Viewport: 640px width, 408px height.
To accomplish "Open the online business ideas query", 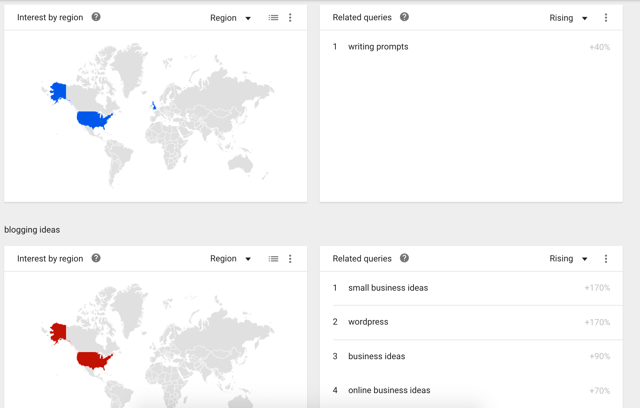I will tap(389, 390).
